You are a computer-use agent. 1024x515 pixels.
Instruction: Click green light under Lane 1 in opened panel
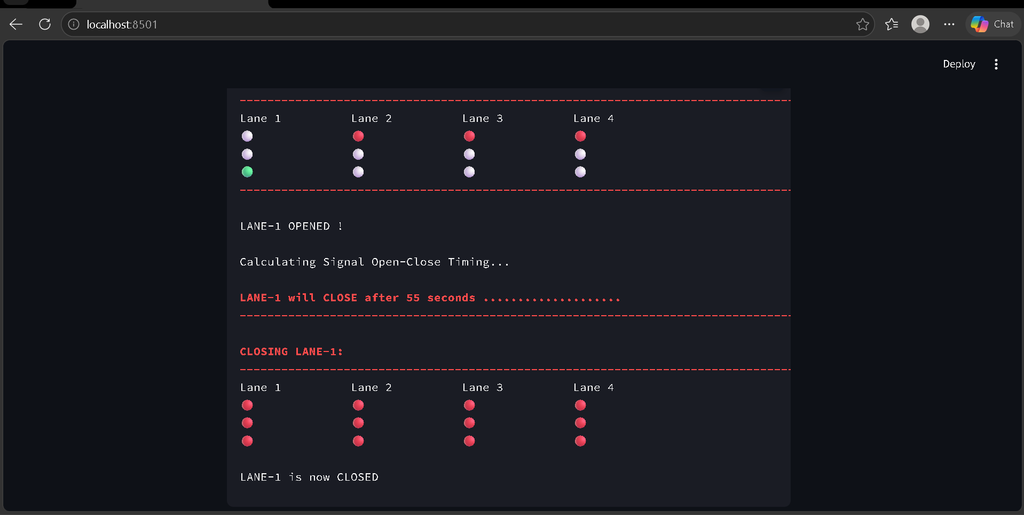tap(247, 172)
